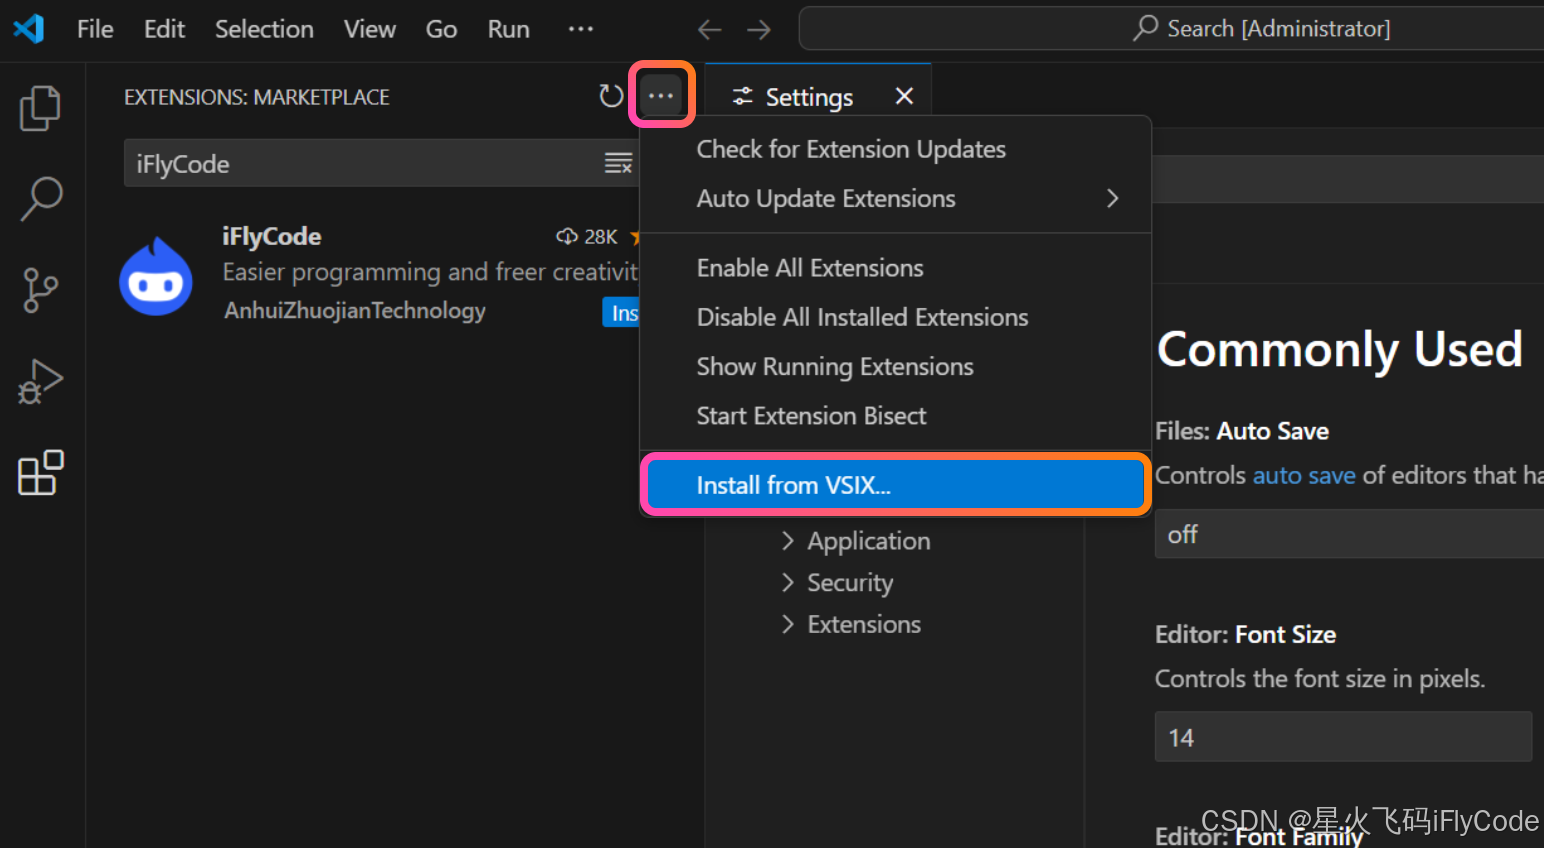This screenshot has width=1544, height=848.
Task: Click the Commonly Used heading
Action: pos(1340,350)
